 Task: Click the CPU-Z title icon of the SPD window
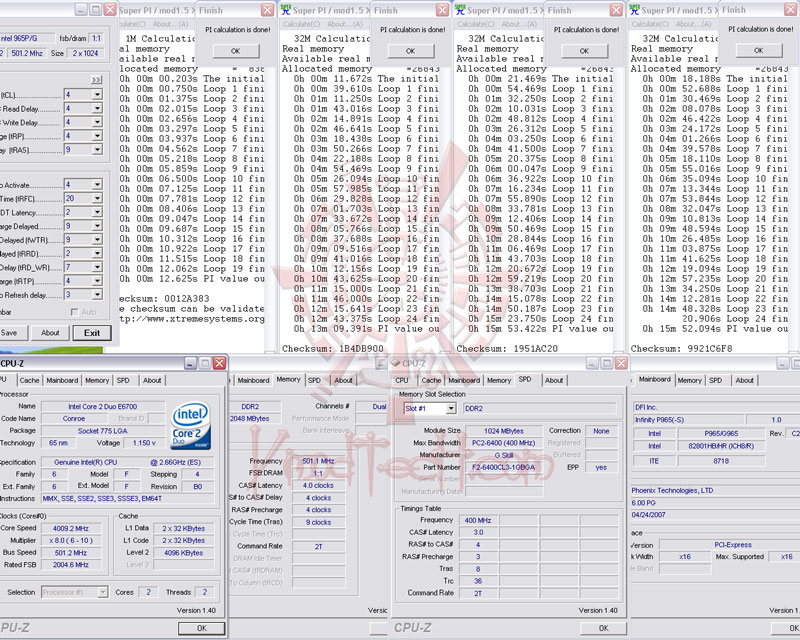(395, 363)
